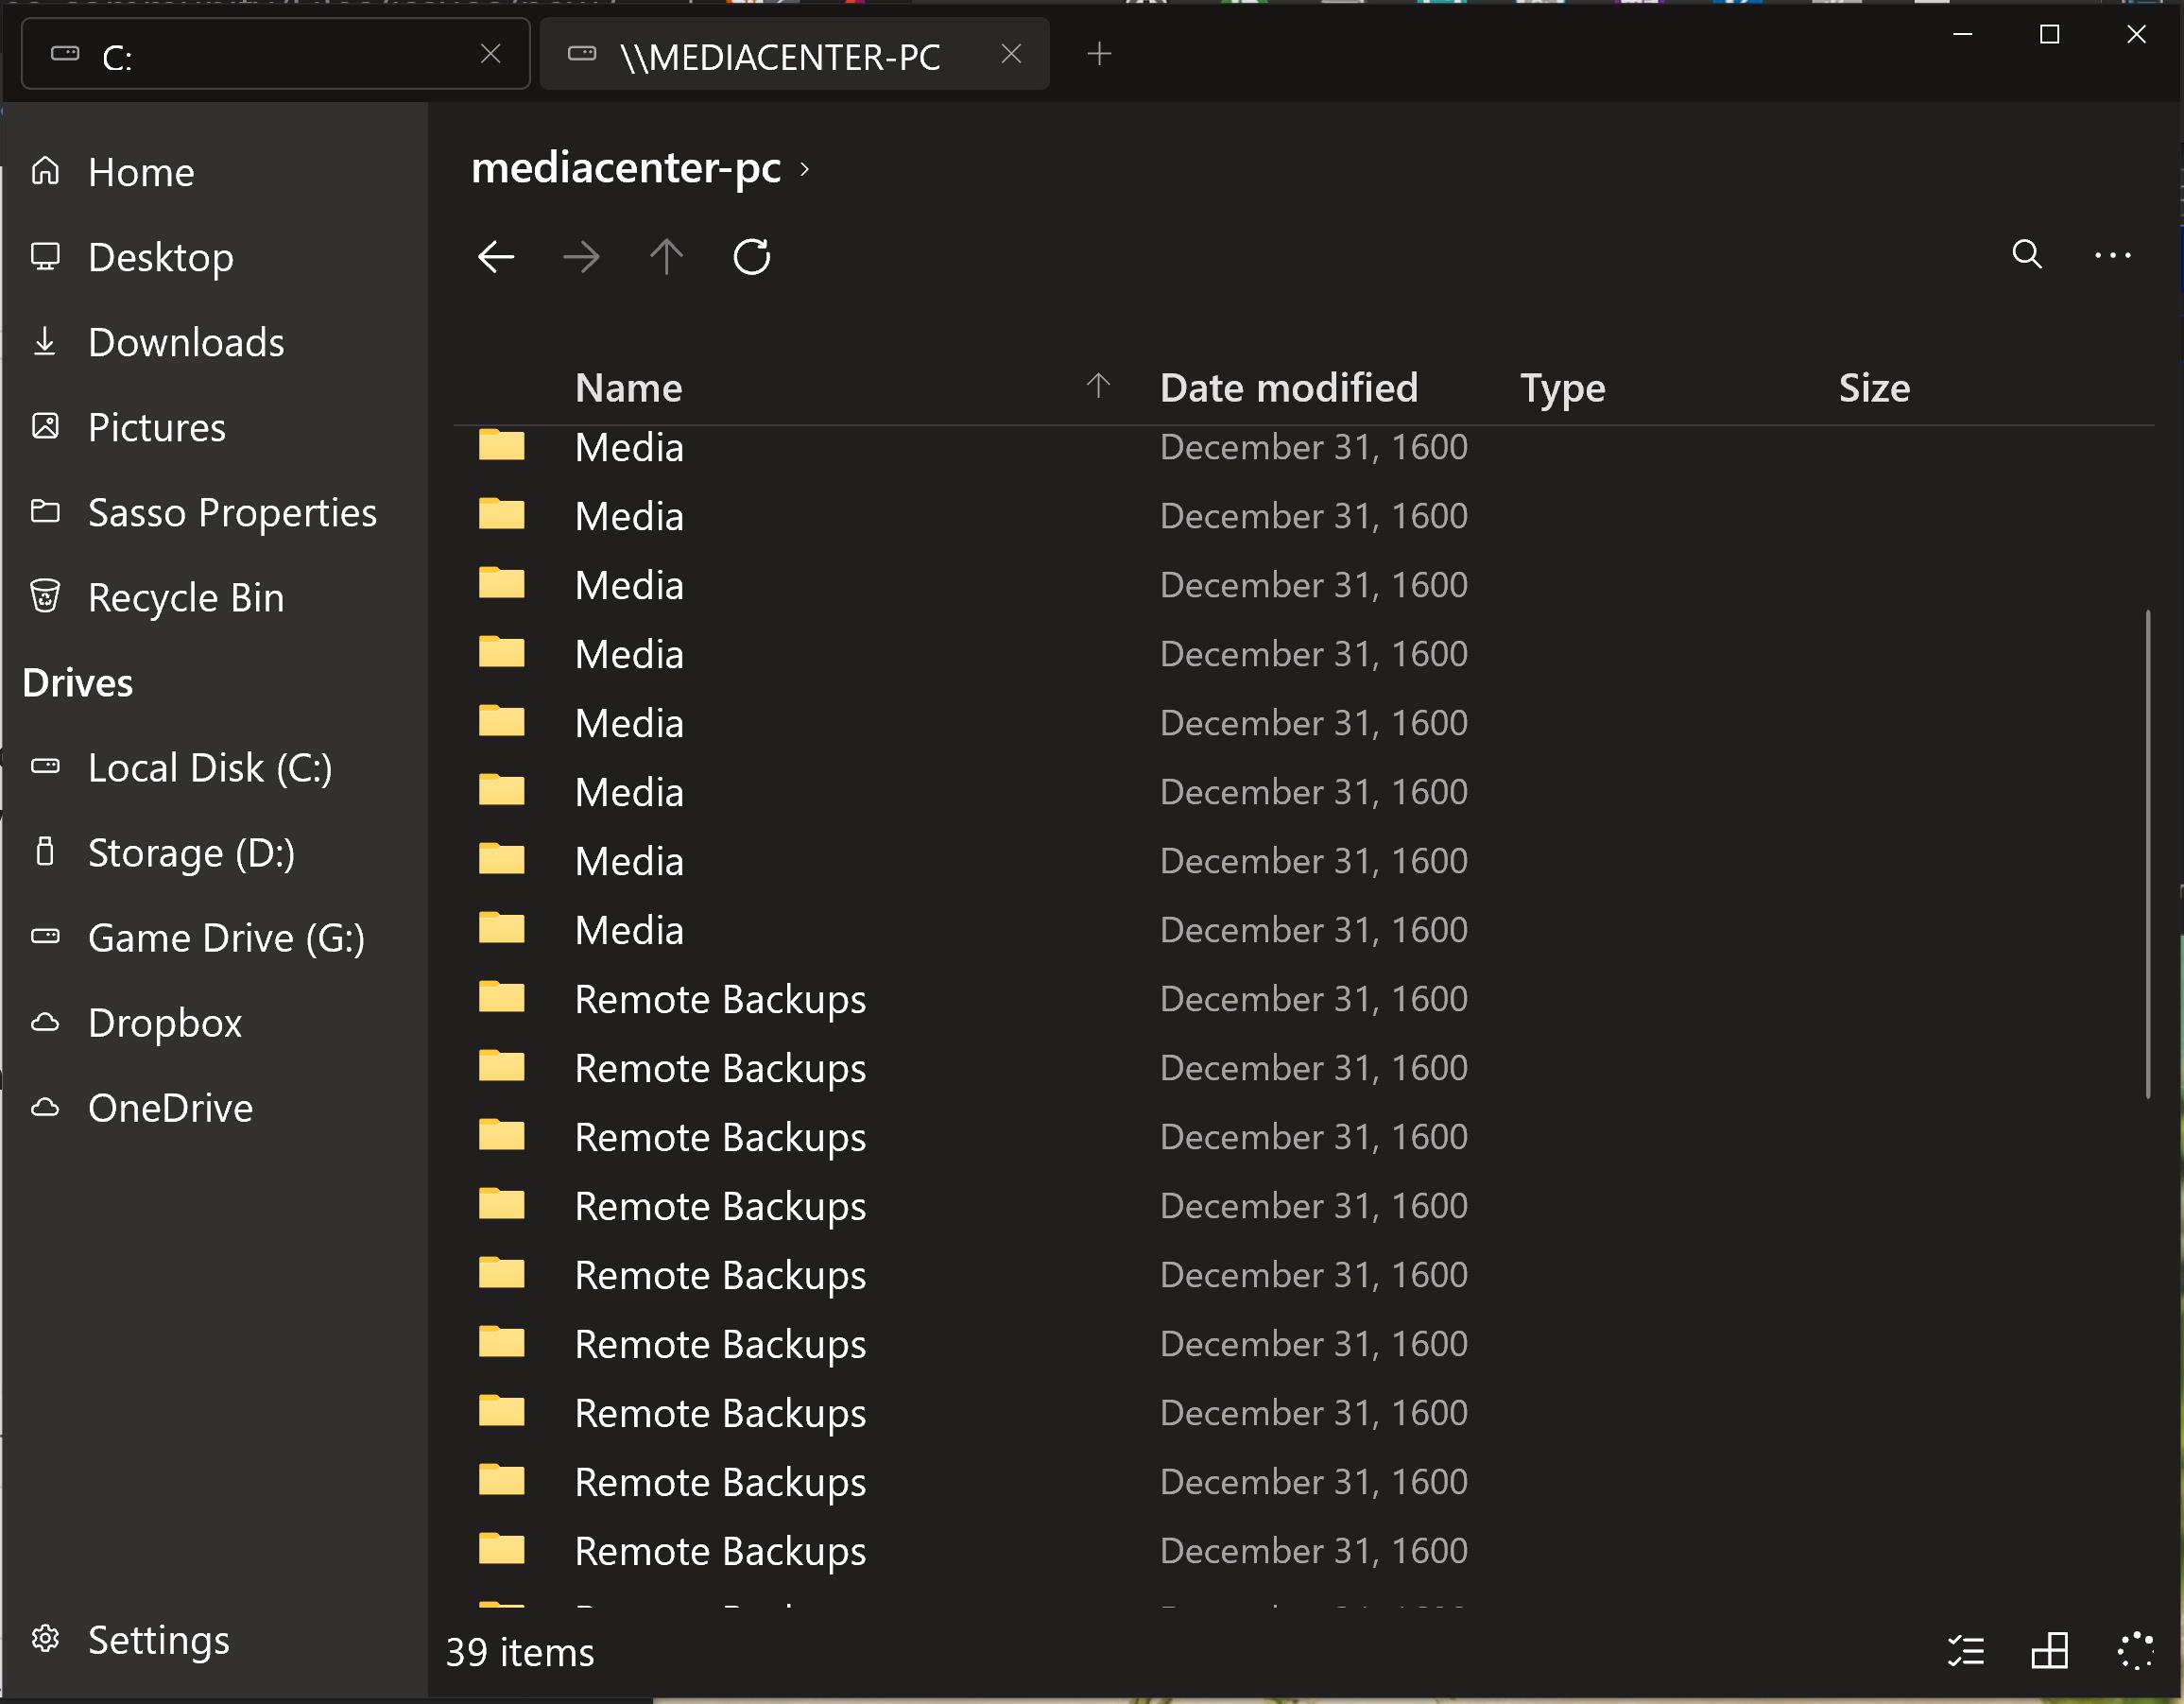Open Recycle Bin in the sidebar
The width and height of the screenshot is (2184, 1704).
[214, 597]
